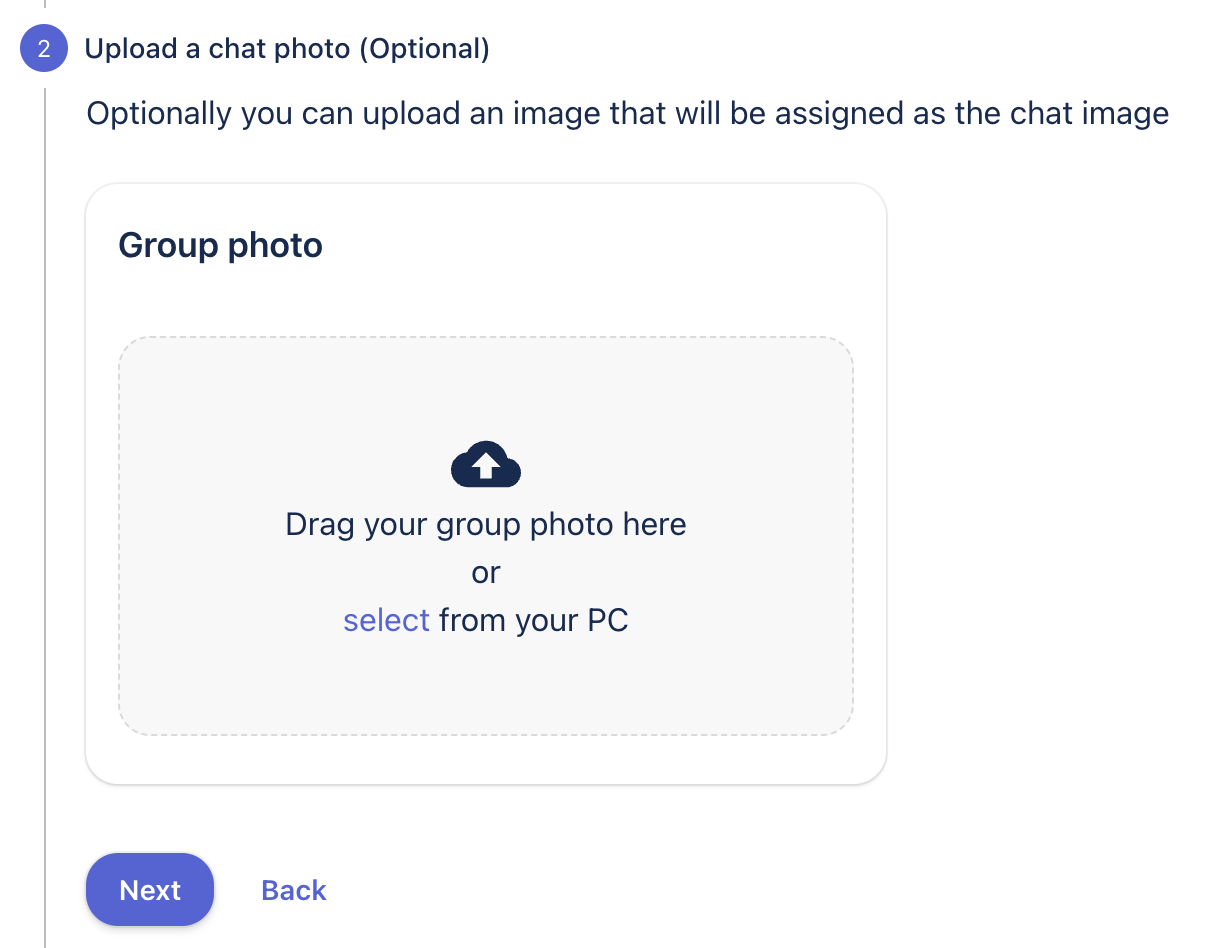This screenshot has width=1208, height=948.
Task: Click the white card margin right of "Group photo"
Action: (600, 245)
